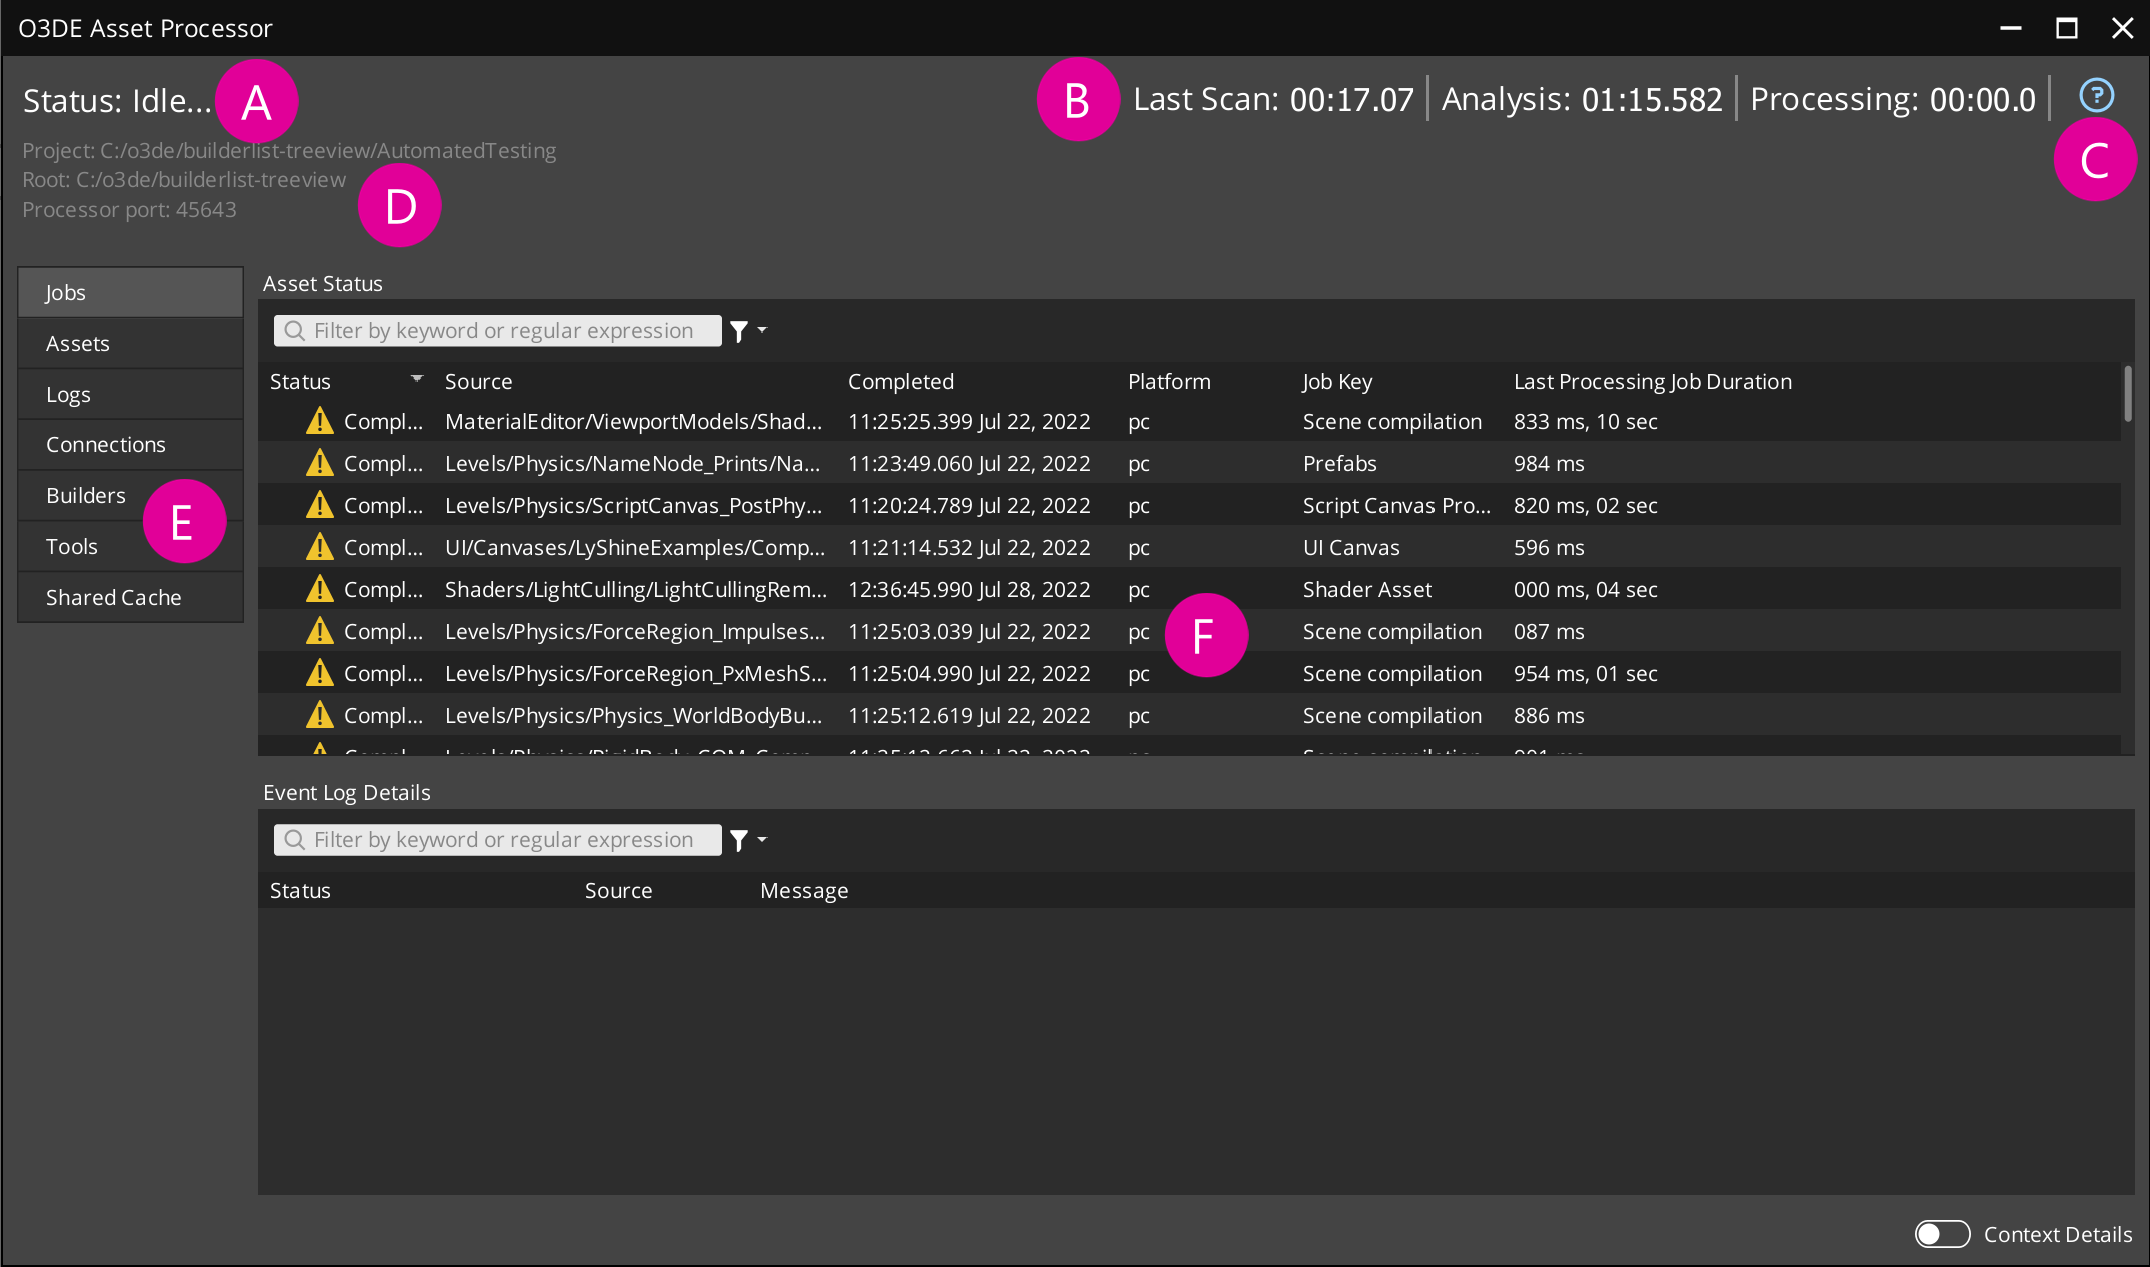Maximize the O3DE Asset Processor window

pyautogui.click(x=2066, y=28)
